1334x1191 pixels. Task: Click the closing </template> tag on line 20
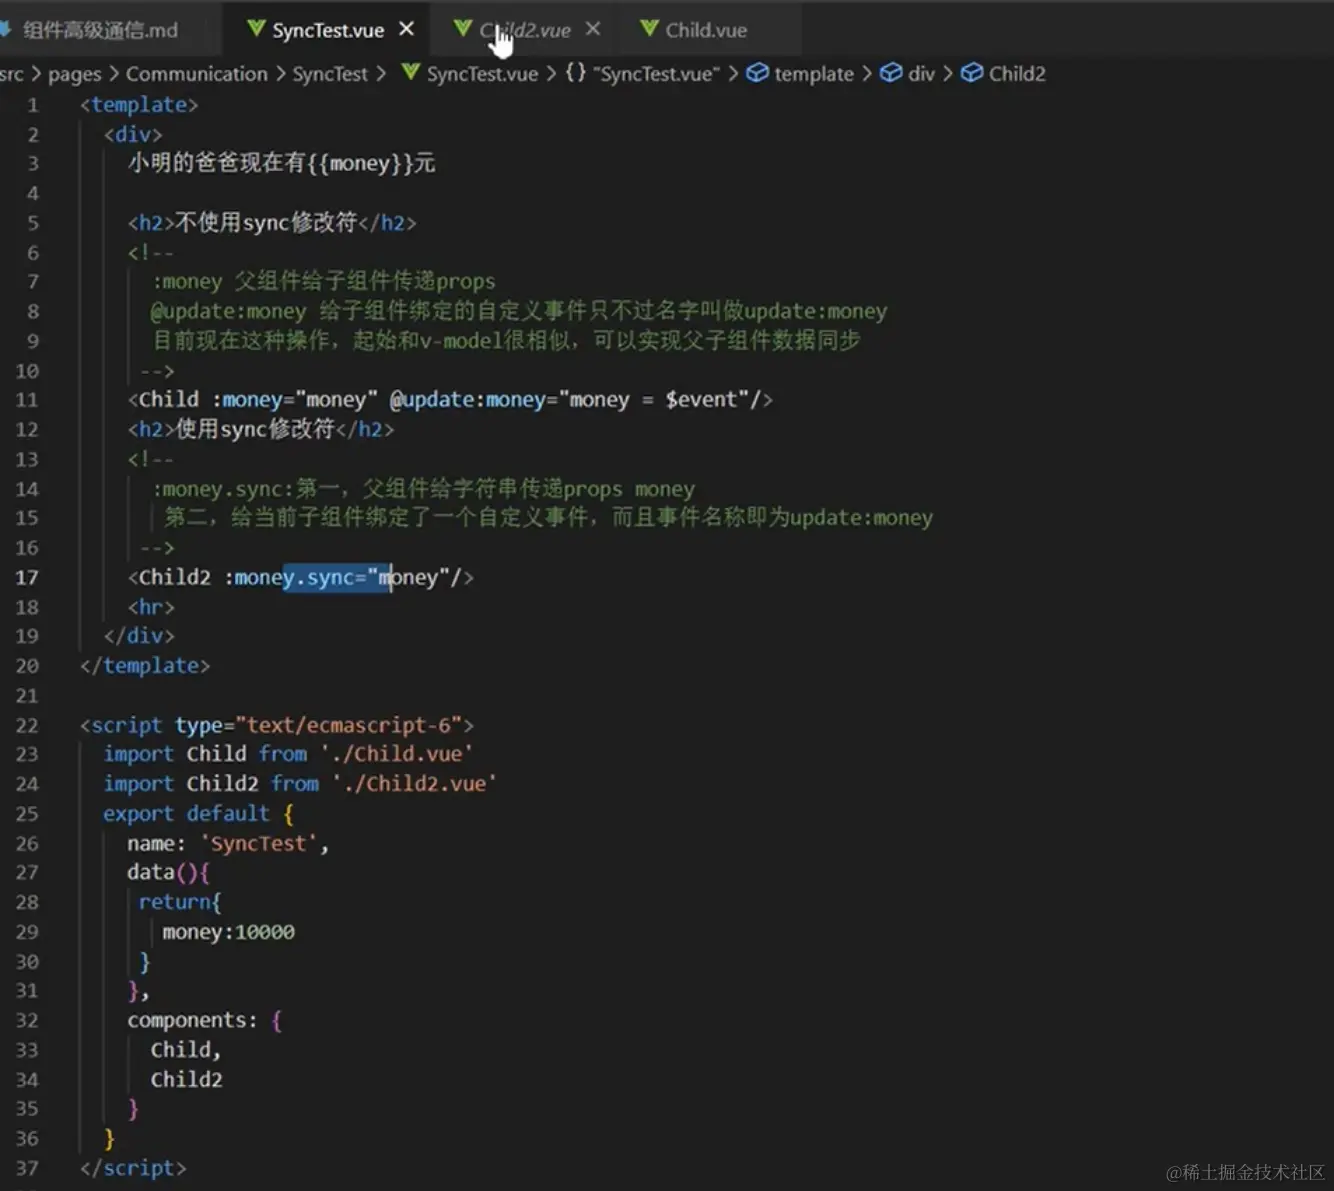click(x=145, y=666)
